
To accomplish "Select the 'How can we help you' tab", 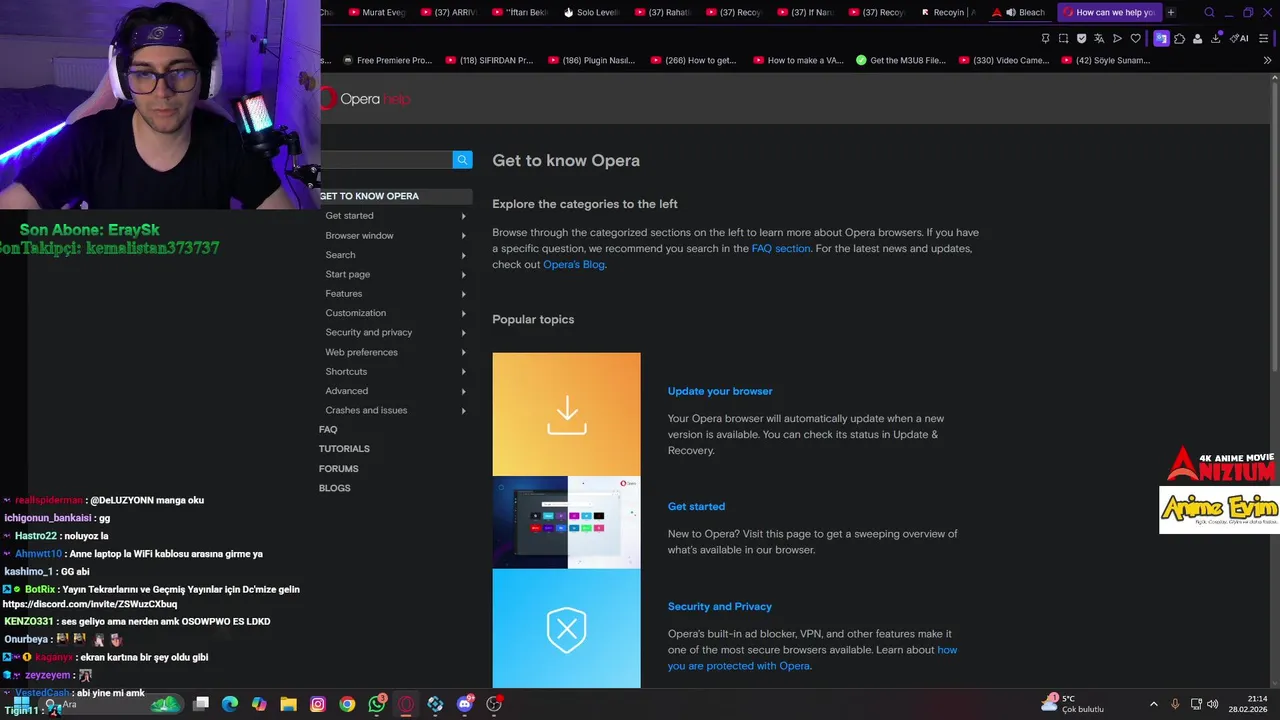I will click(x=1108, y=13).
